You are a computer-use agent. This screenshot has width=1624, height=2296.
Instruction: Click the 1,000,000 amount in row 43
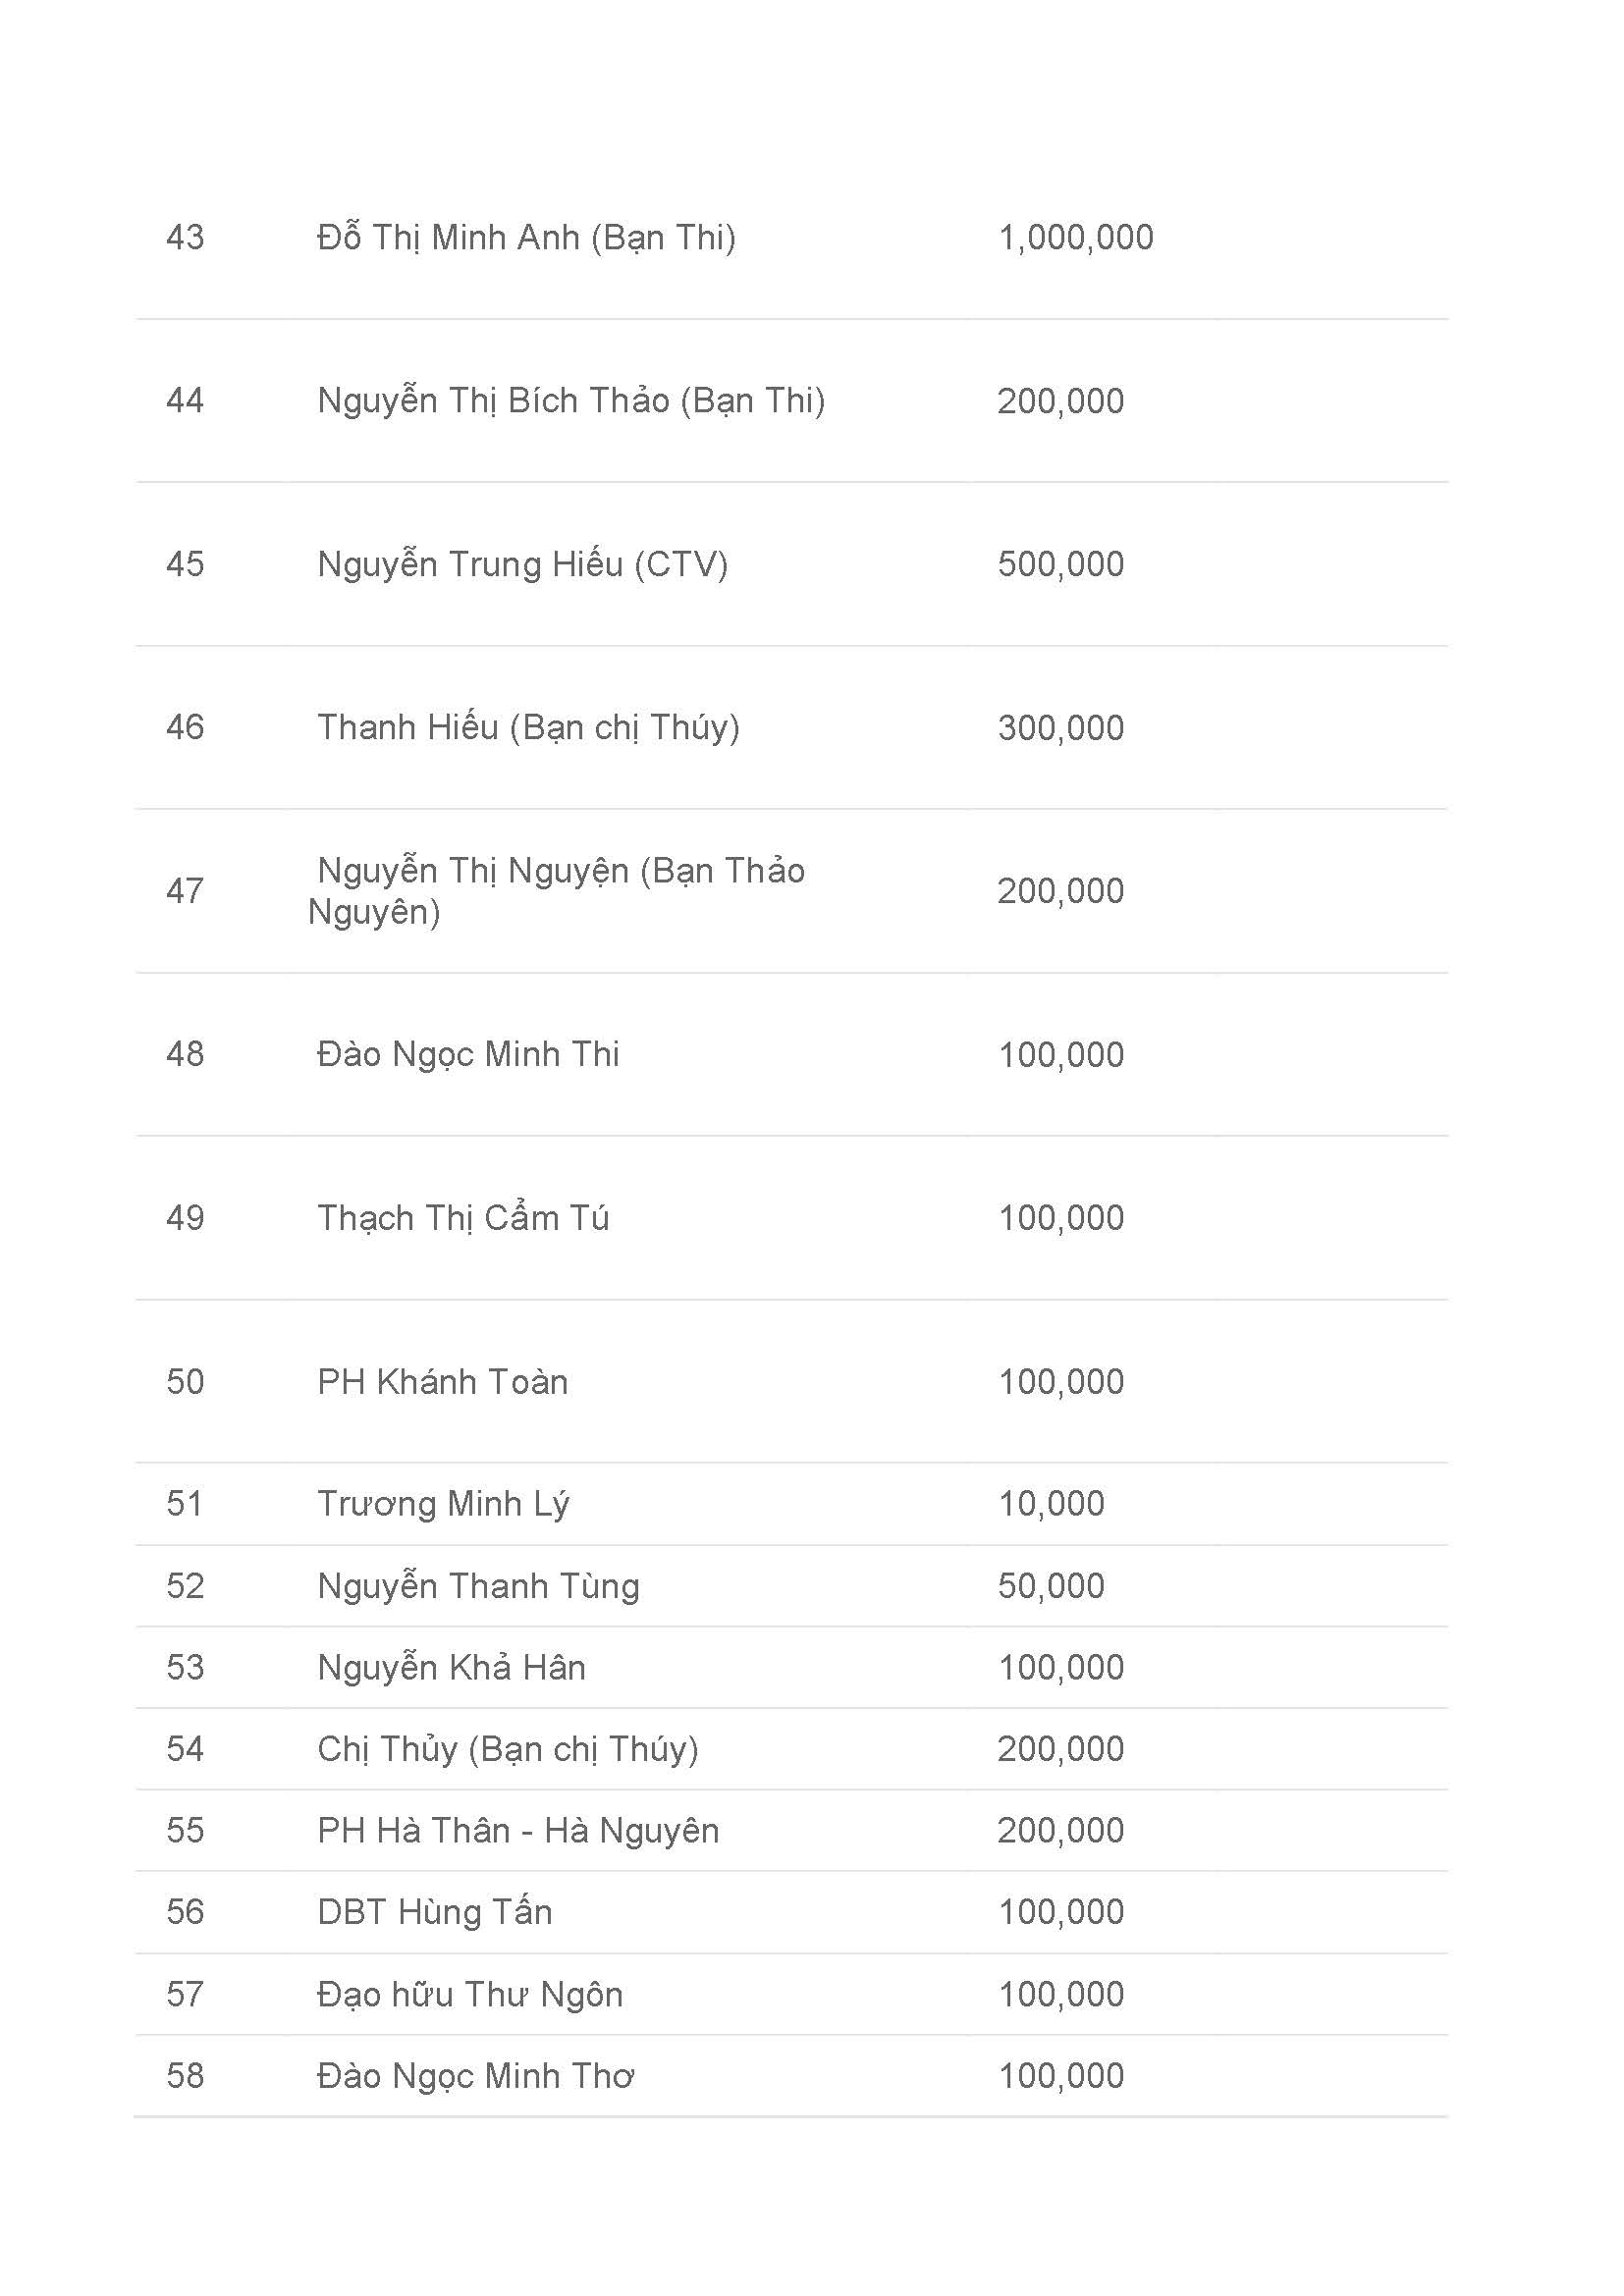tap(1076, 238)
